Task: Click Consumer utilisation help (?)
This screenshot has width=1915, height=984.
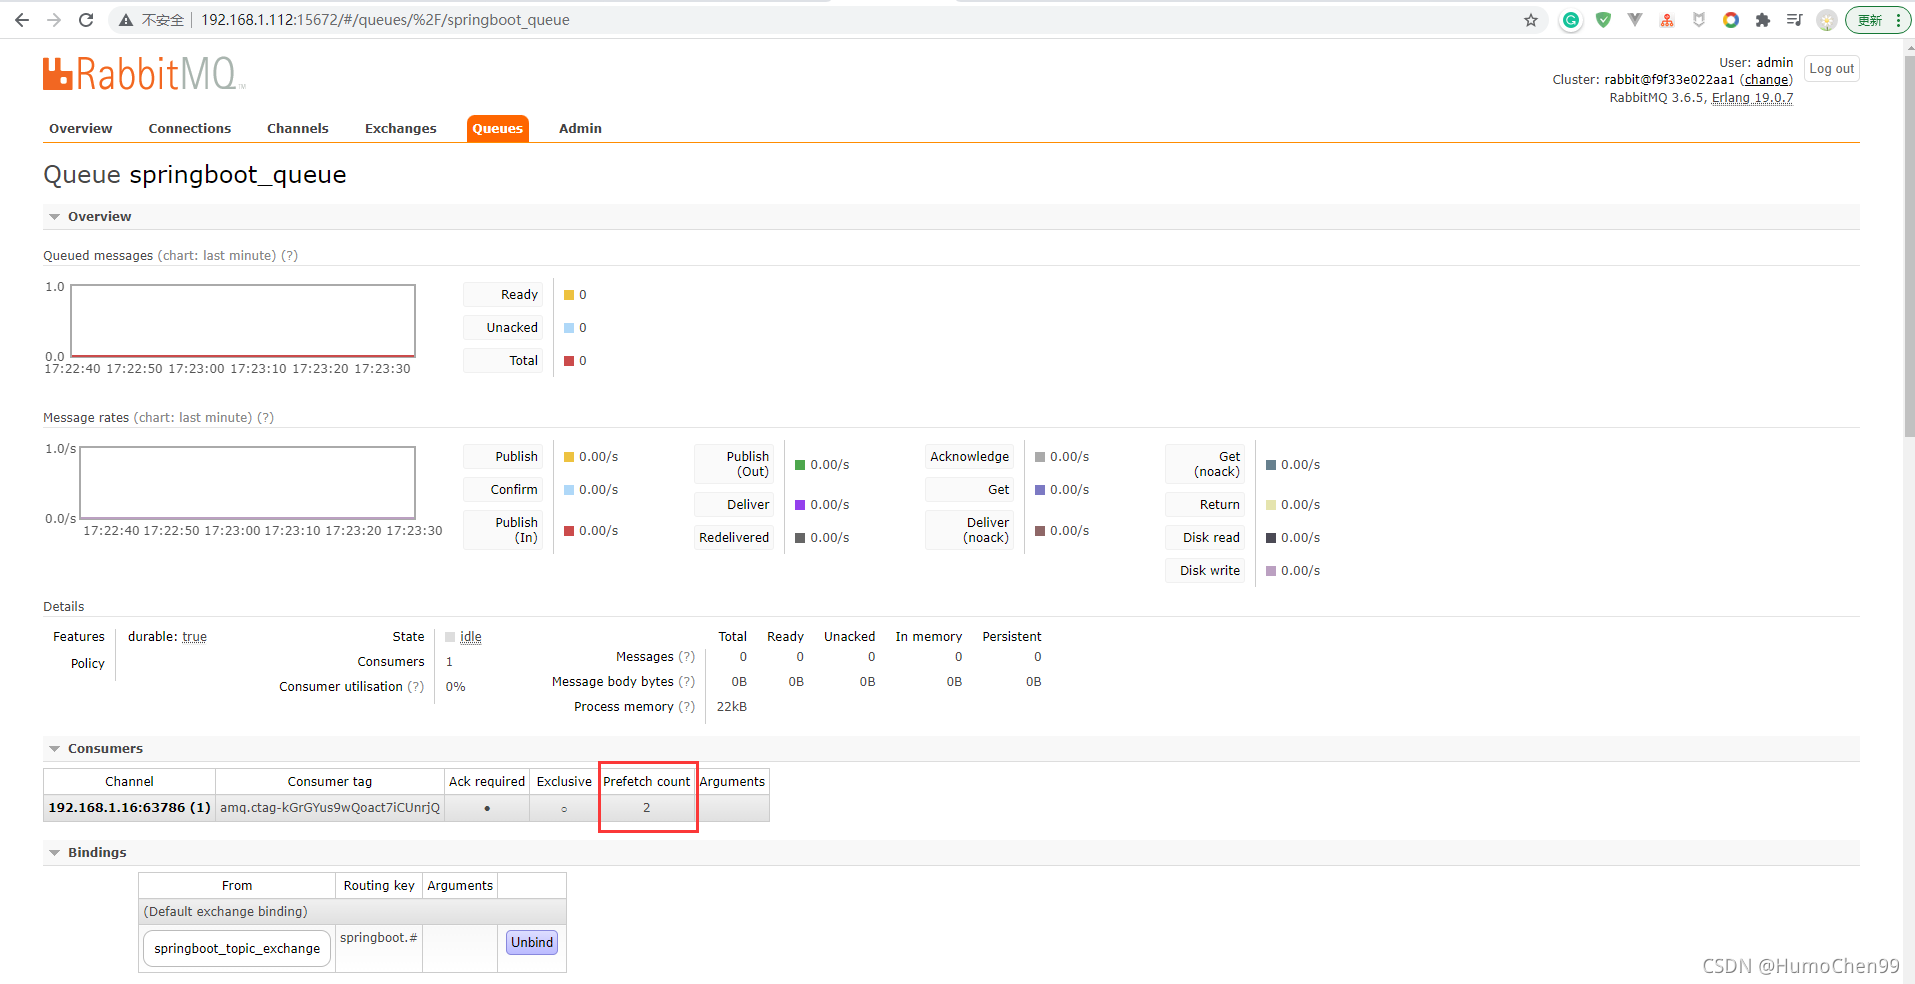Action: coord(415,687)
